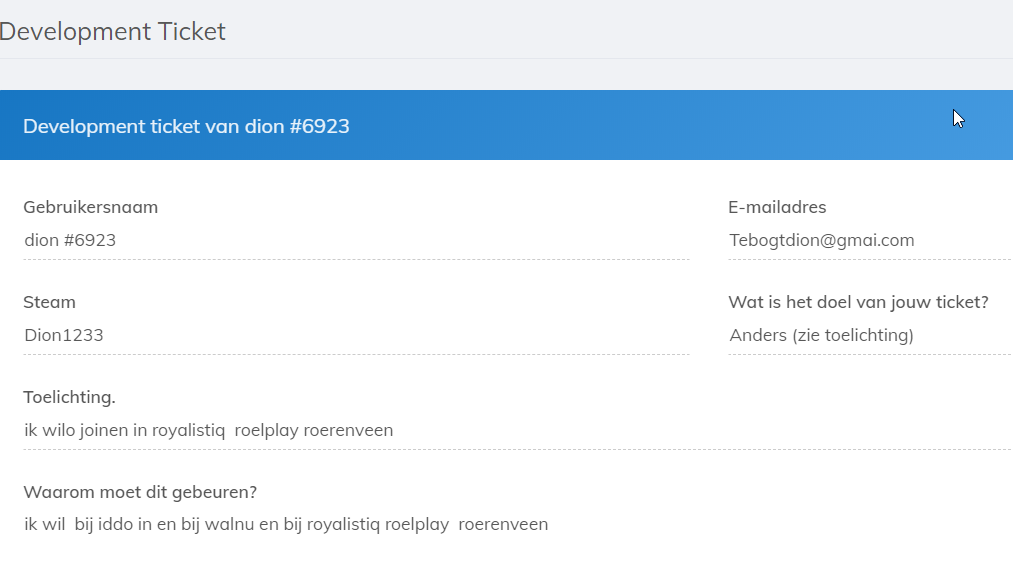Select the 'Steam' field label
Screen dimensions: 1013x584
(49, 302)
